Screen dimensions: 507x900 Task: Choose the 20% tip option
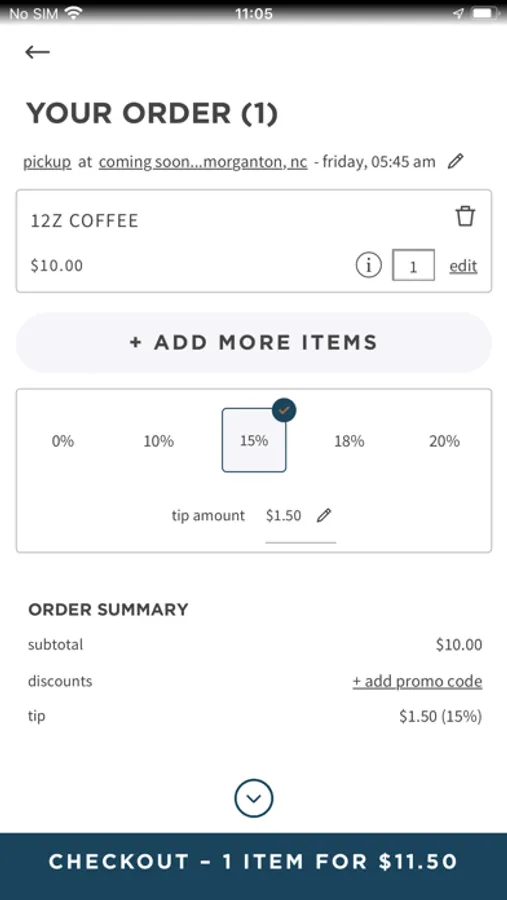pos(444,441)
